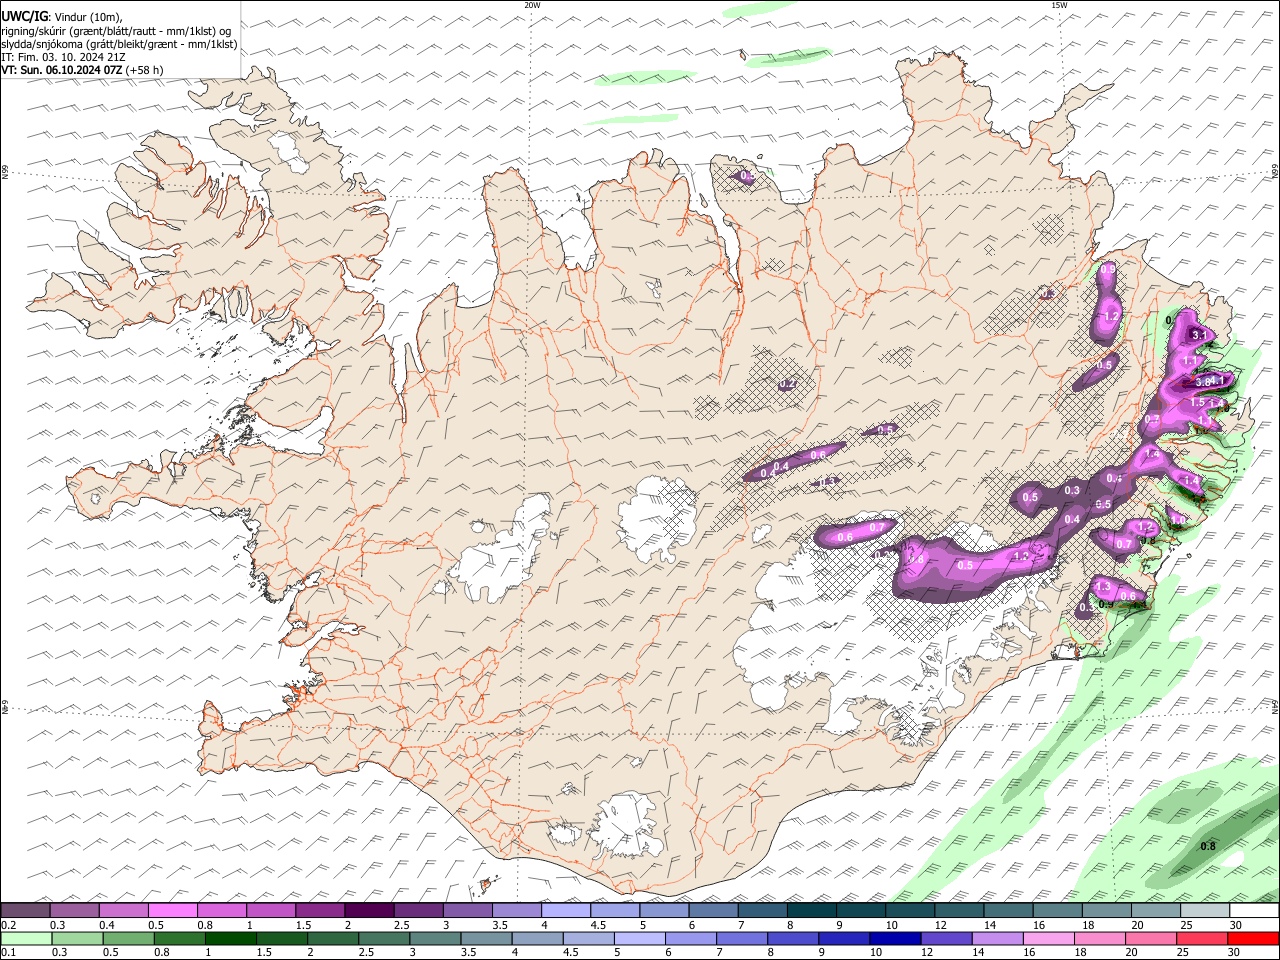Select the white upper legend swatch at 30
Screen dimensions: 1280x960
pyautogui.click(x=1254, y=910)
